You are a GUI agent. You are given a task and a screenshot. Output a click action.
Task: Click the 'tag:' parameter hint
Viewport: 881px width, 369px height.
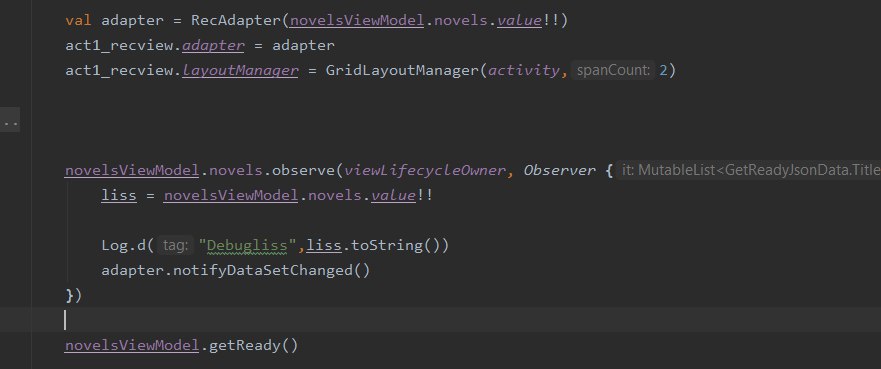(x=175, y=245)
